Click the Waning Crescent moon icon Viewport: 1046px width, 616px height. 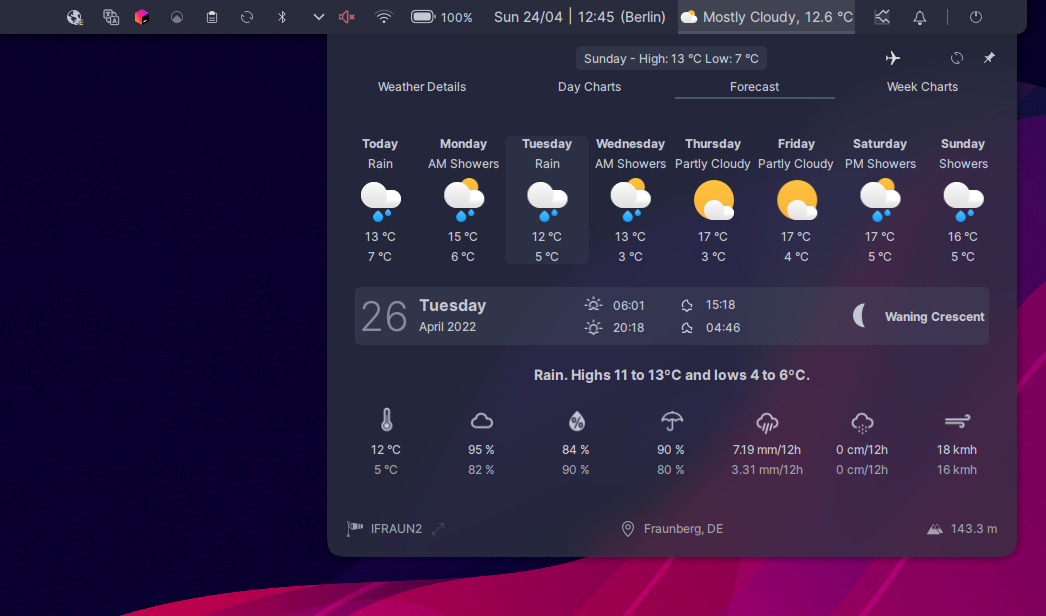tap(860, 316)
